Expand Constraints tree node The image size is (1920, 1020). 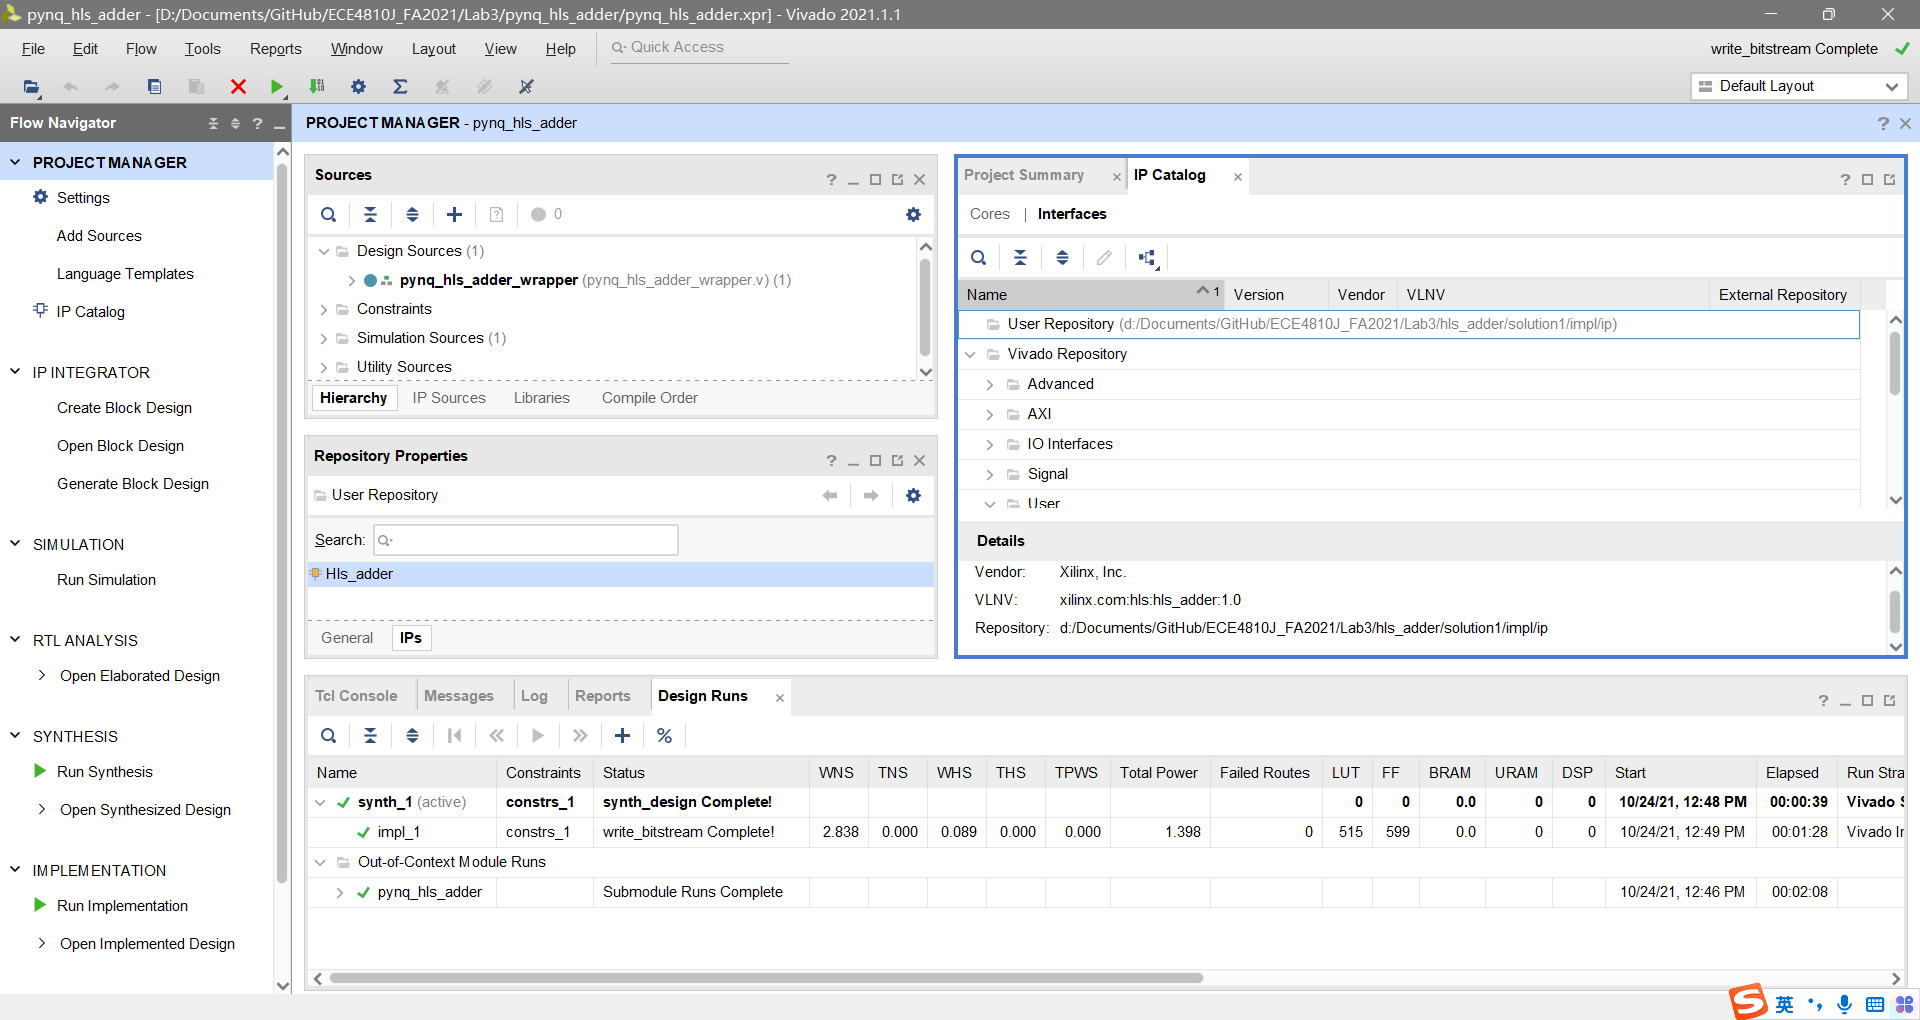point(323,309)
